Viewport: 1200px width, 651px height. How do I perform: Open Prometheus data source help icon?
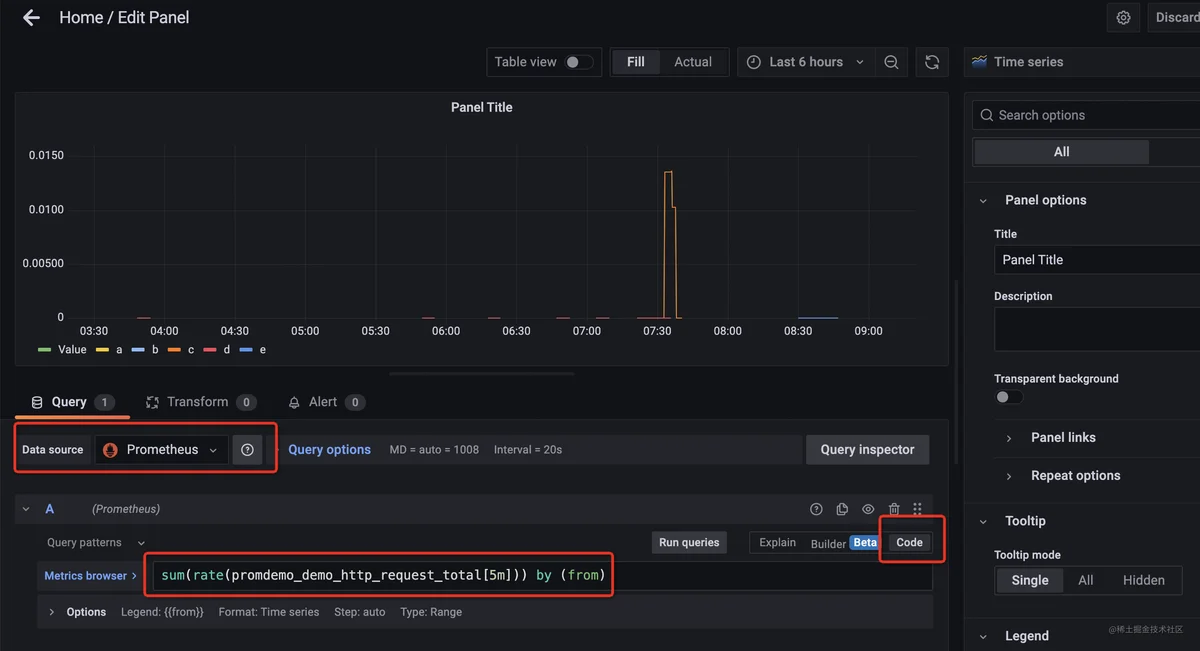247,450
